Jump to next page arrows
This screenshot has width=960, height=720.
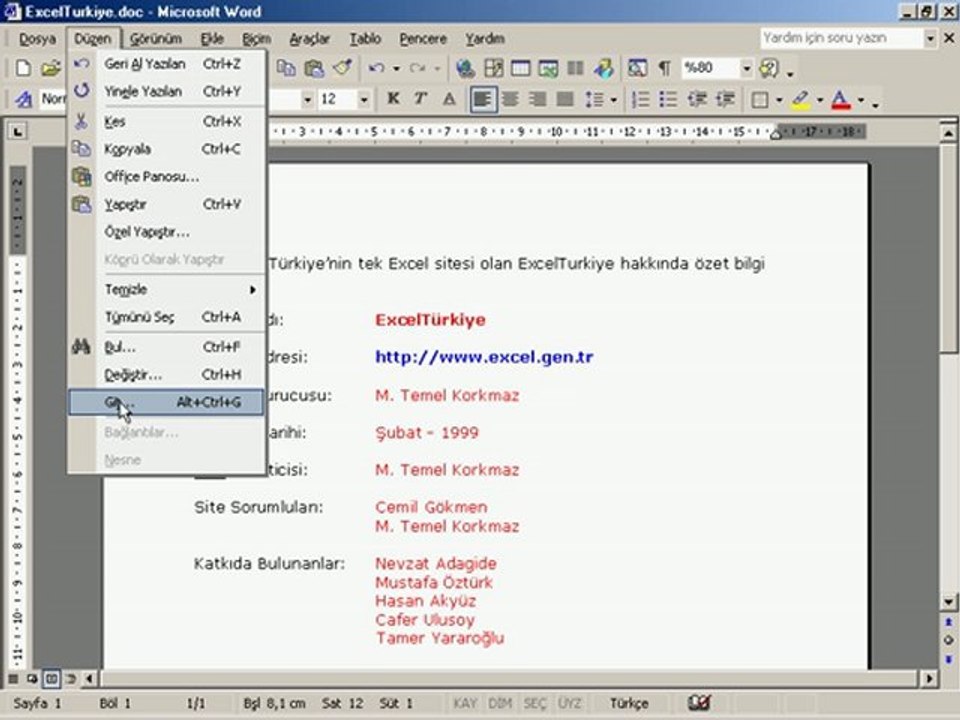coord(948,659)
